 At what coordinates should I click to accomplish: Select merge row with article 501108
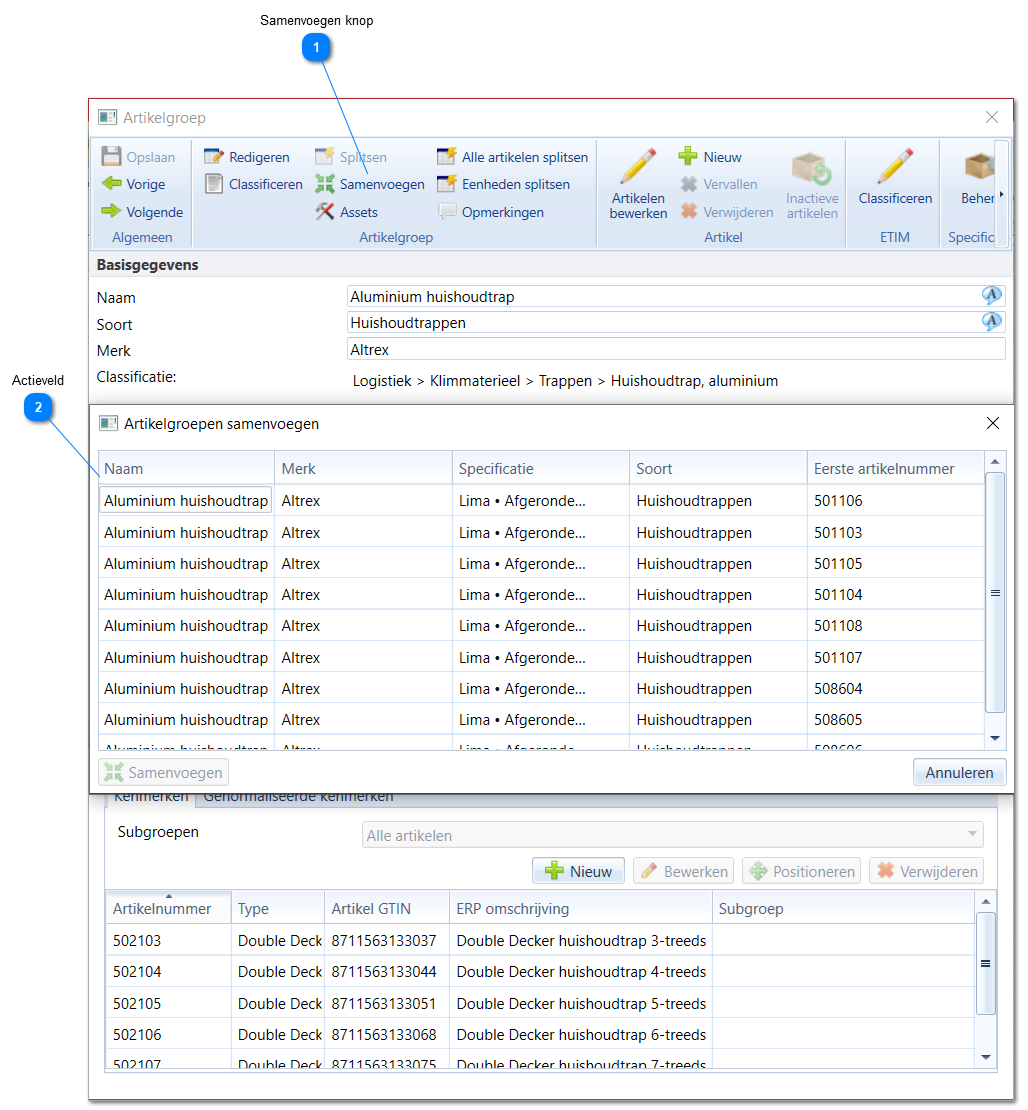(542, 626)
